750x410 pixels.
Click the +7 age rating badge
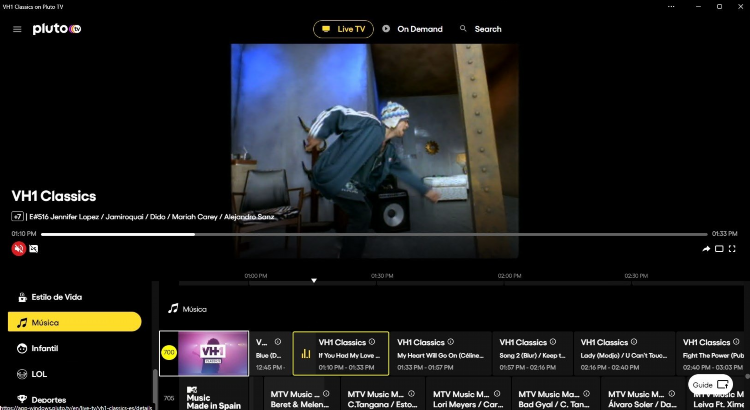click(x=17, y=217)
